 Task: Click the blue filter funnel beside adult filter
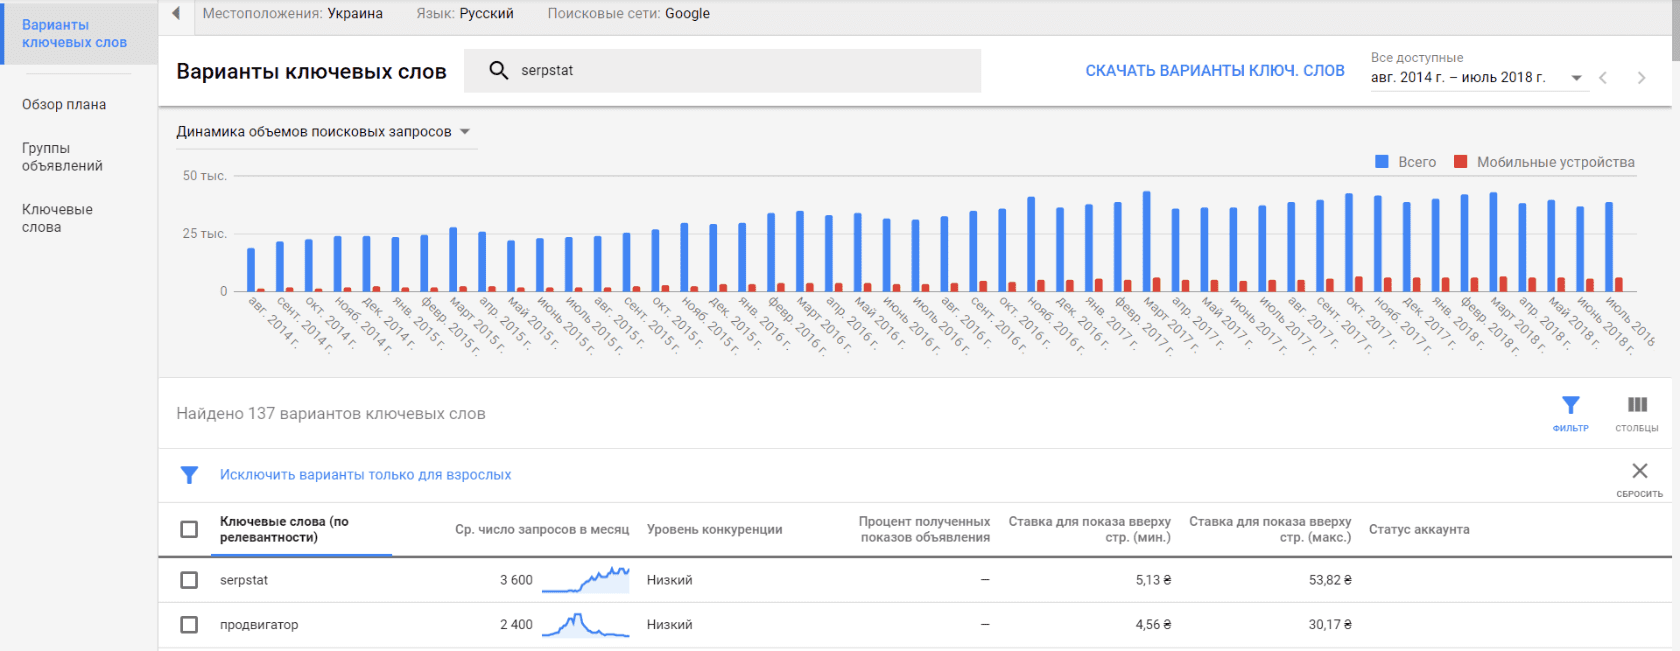189,475
